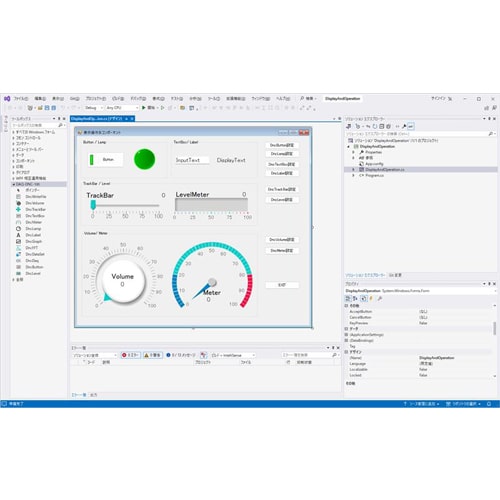Toggle the Warnings filter in Error List
The height and width of the screenshot is (500, 500).
pos(152,355)
